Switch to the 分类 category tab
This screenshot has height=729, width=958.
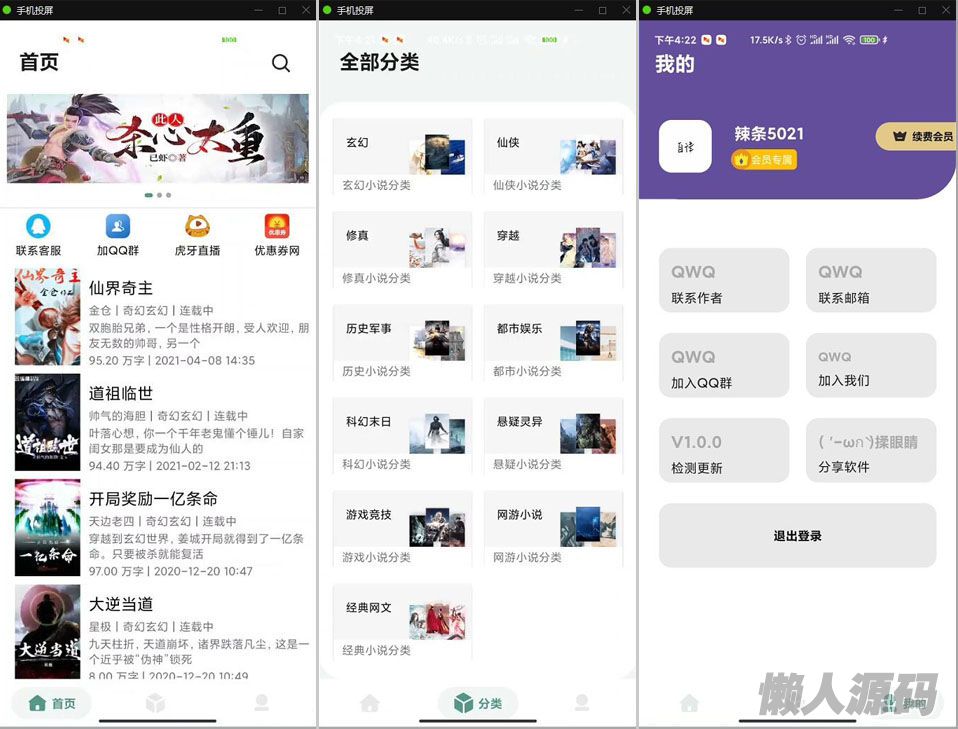[478, 703]
